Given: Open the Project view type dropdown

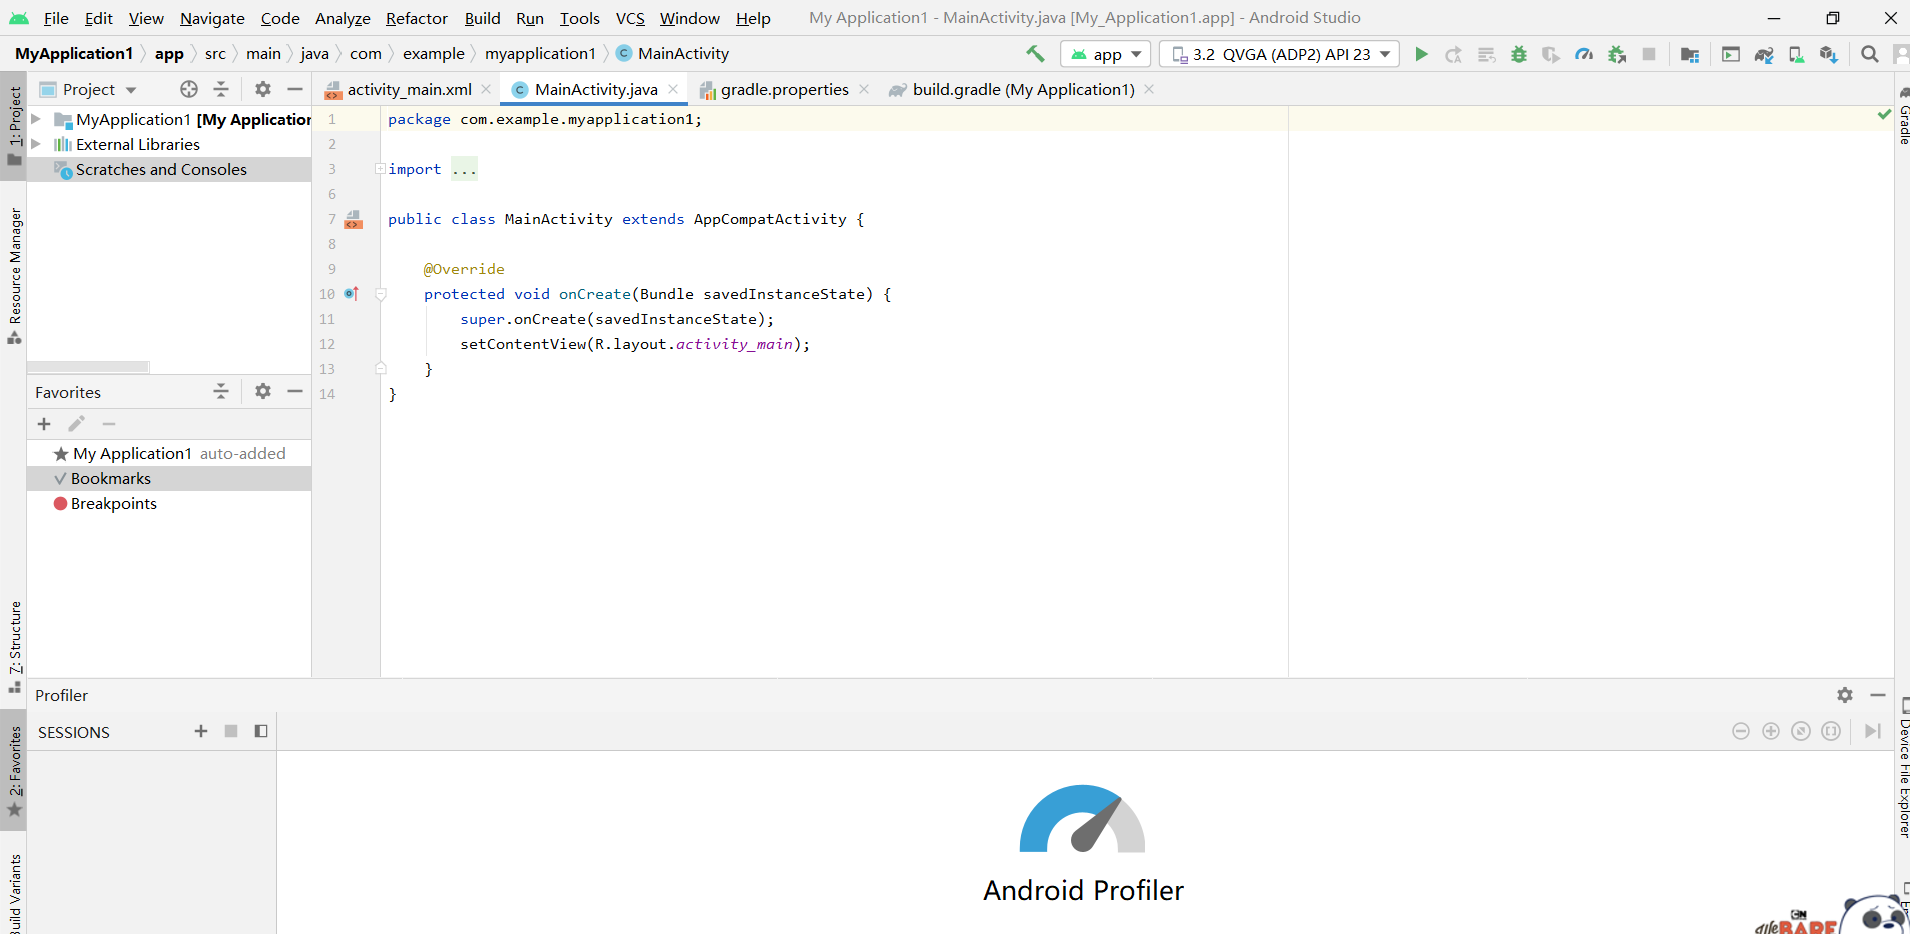Looking at the screenshot, I should tap(88, 89).
